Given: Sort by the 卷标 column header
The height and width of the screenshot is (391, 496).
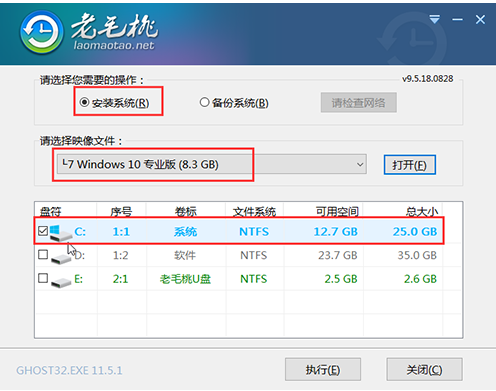Looking at the screenshot, I should point(186,211).
